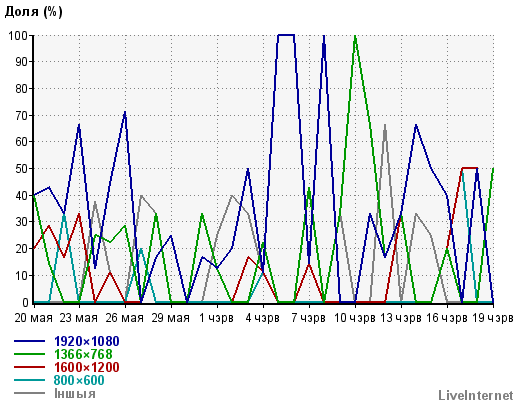Click the 1920×1080 legend label
Viewport: 520px width, 405px height.
87,341
